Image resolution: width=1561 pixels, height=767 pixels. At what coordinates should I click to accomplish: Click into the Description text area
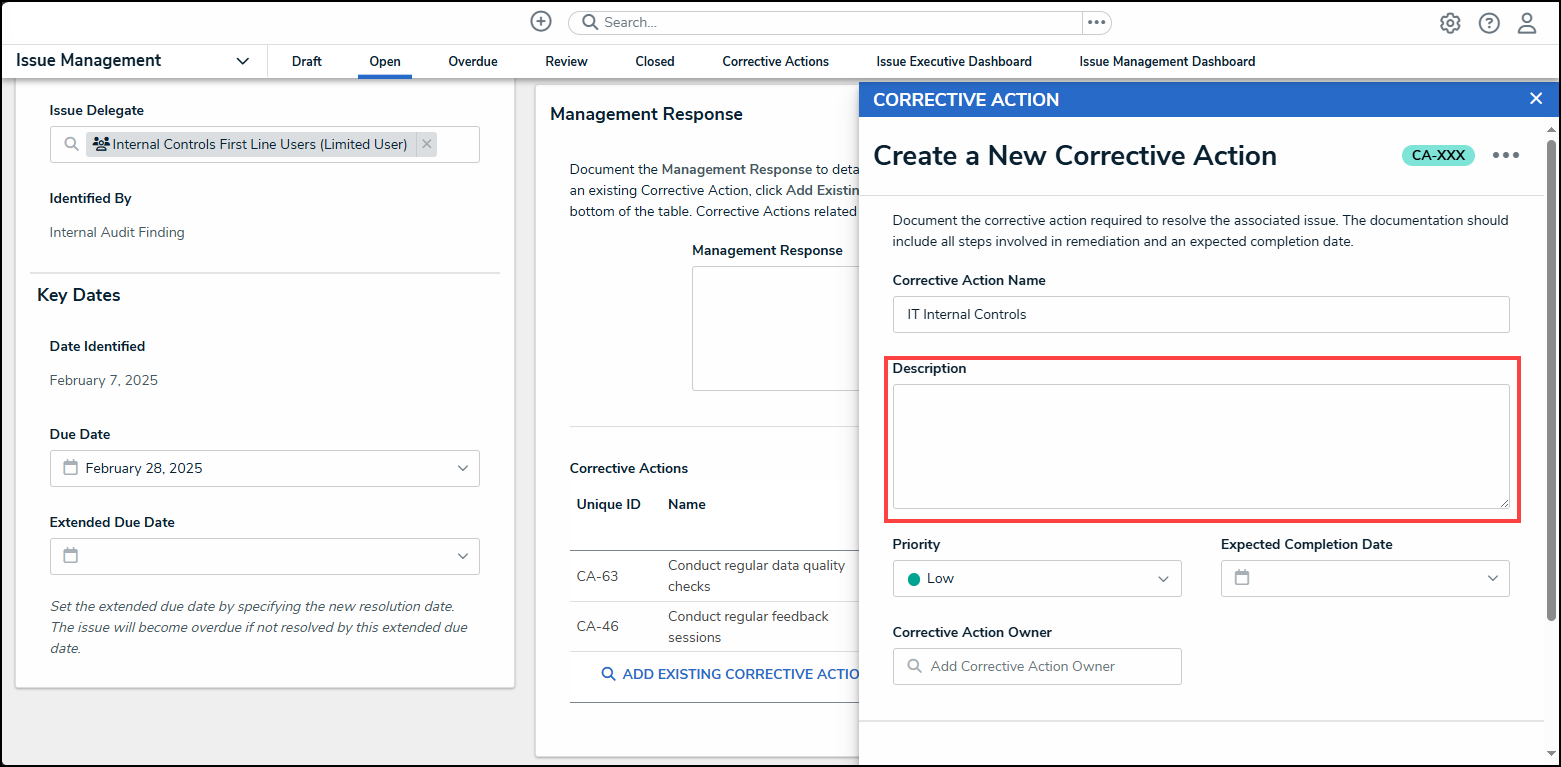click(1200, 446)
